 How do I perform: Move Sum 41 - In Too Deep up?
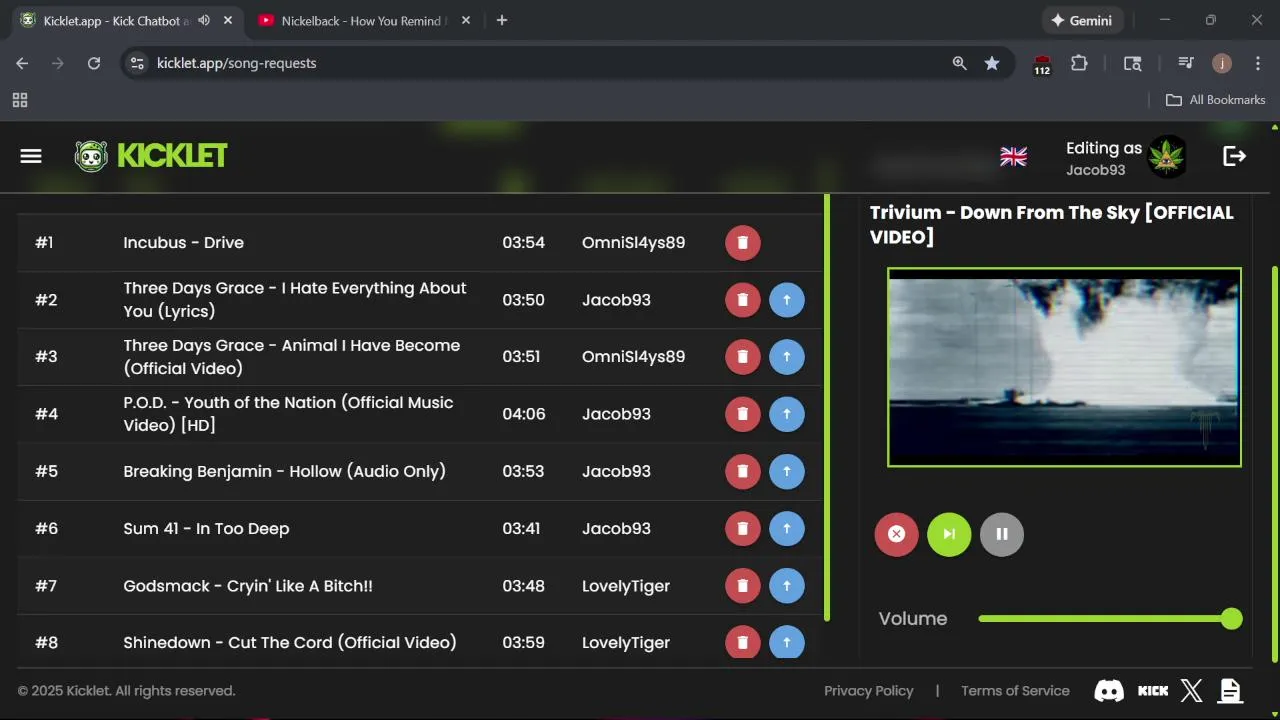pos(787,529)
